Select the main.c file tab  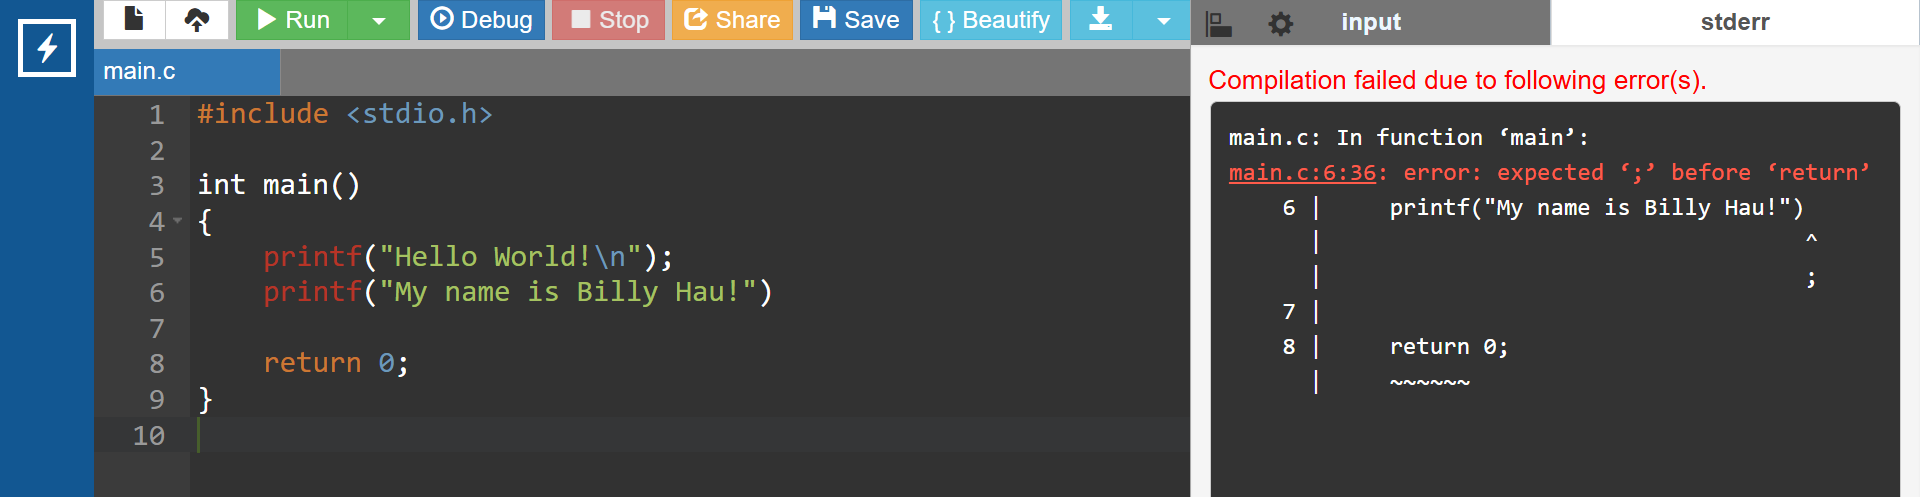(187, 71)
